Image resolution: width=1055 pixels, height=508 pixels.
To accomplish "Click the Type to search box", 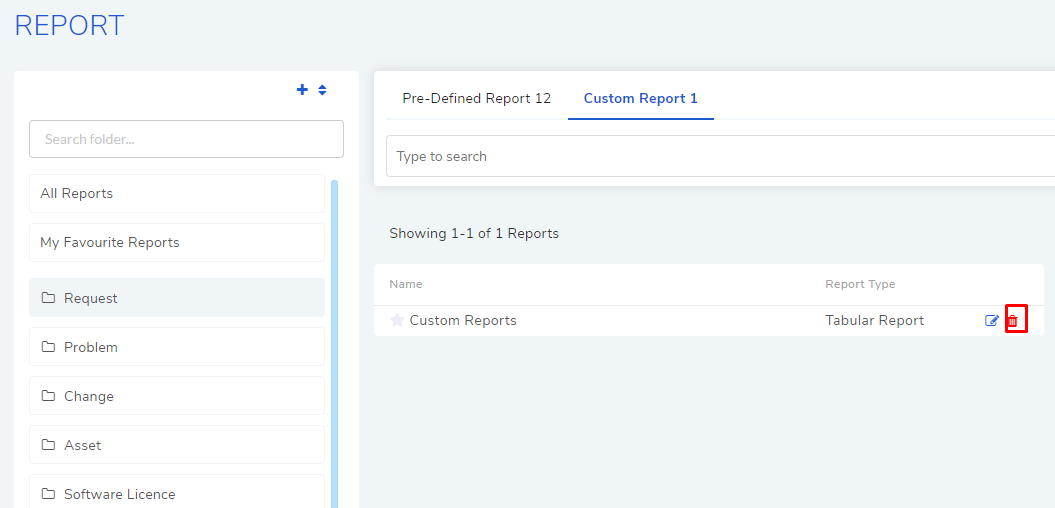I will coord(720,156).
